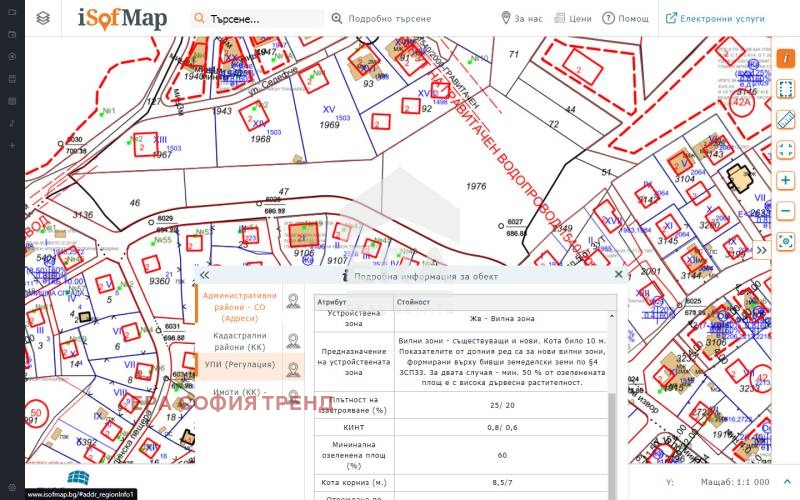Locate Кадастрални райони object on map
800x500 pixels.
(x=293, y=341)
